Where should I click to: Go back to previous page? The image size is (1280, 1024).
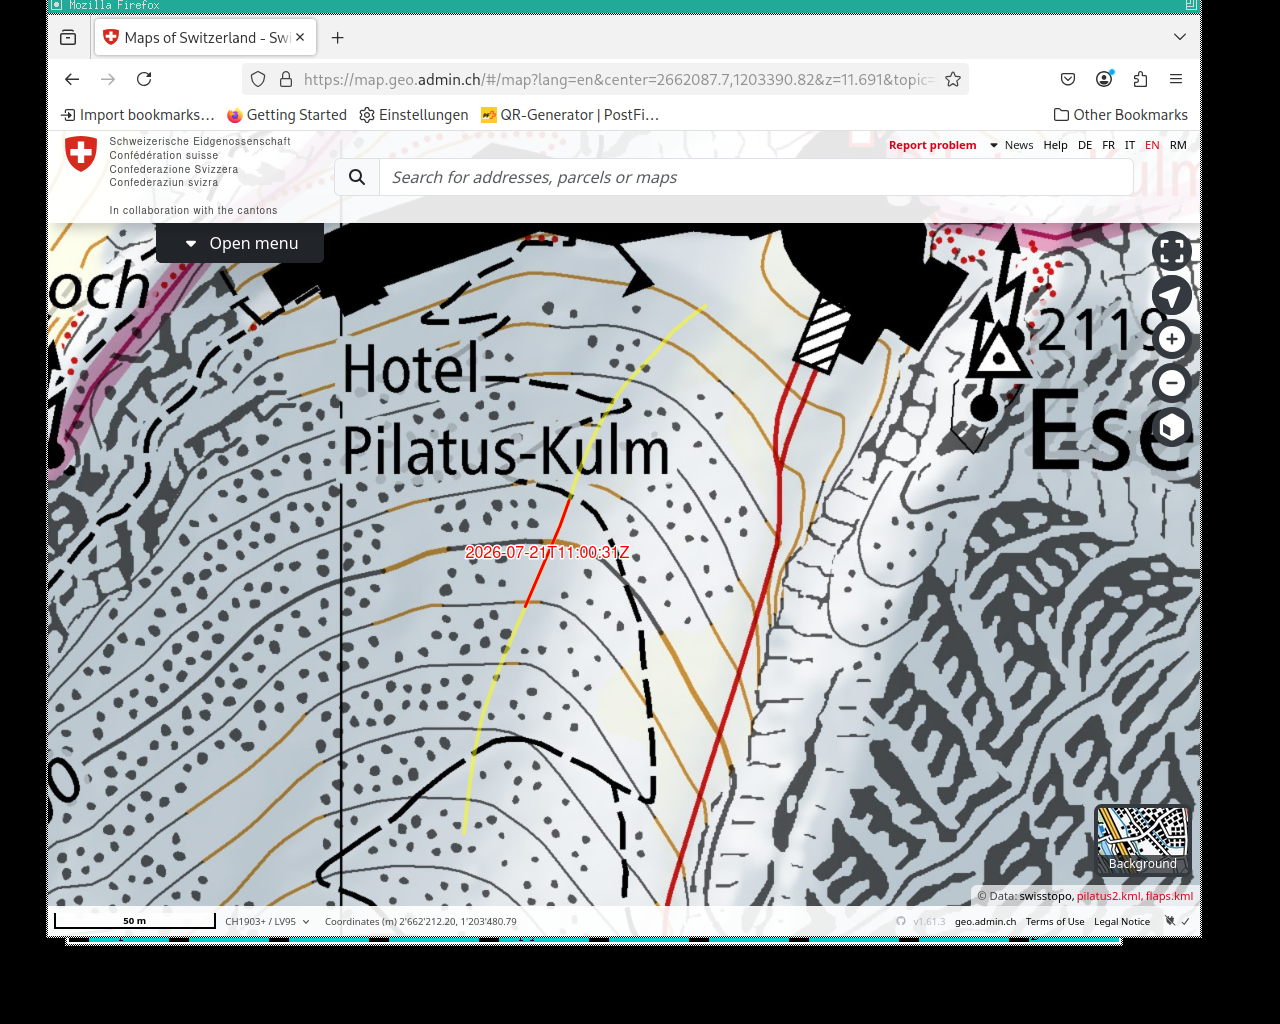pyautogui.click(x=72, y=79)
